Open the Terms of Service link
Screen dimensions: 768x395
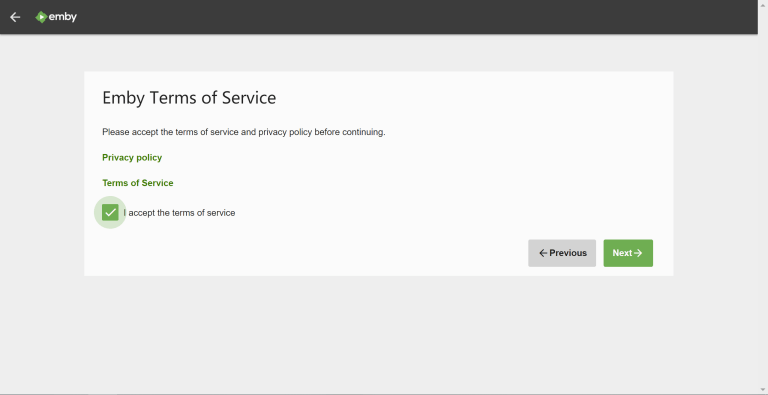click(x=138, y=183)
